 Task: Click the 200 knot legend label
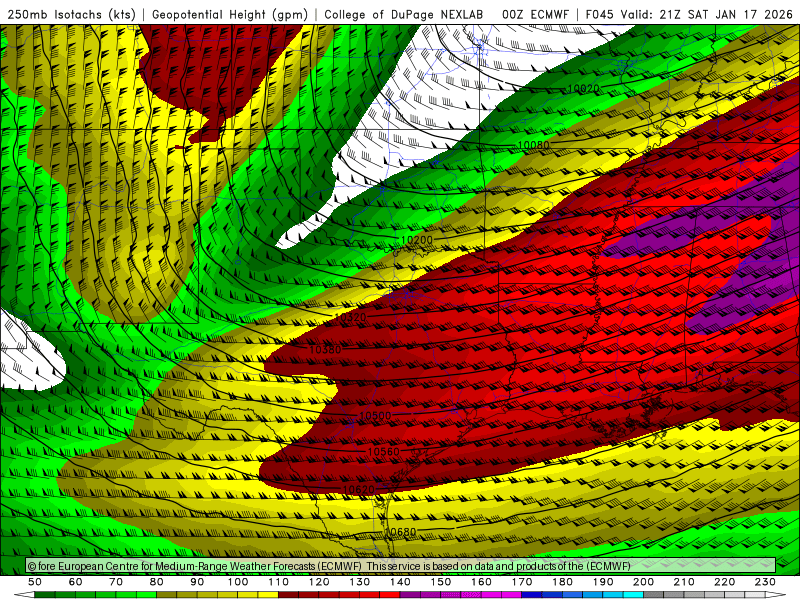pyautogui.click(x=643, y=582)
